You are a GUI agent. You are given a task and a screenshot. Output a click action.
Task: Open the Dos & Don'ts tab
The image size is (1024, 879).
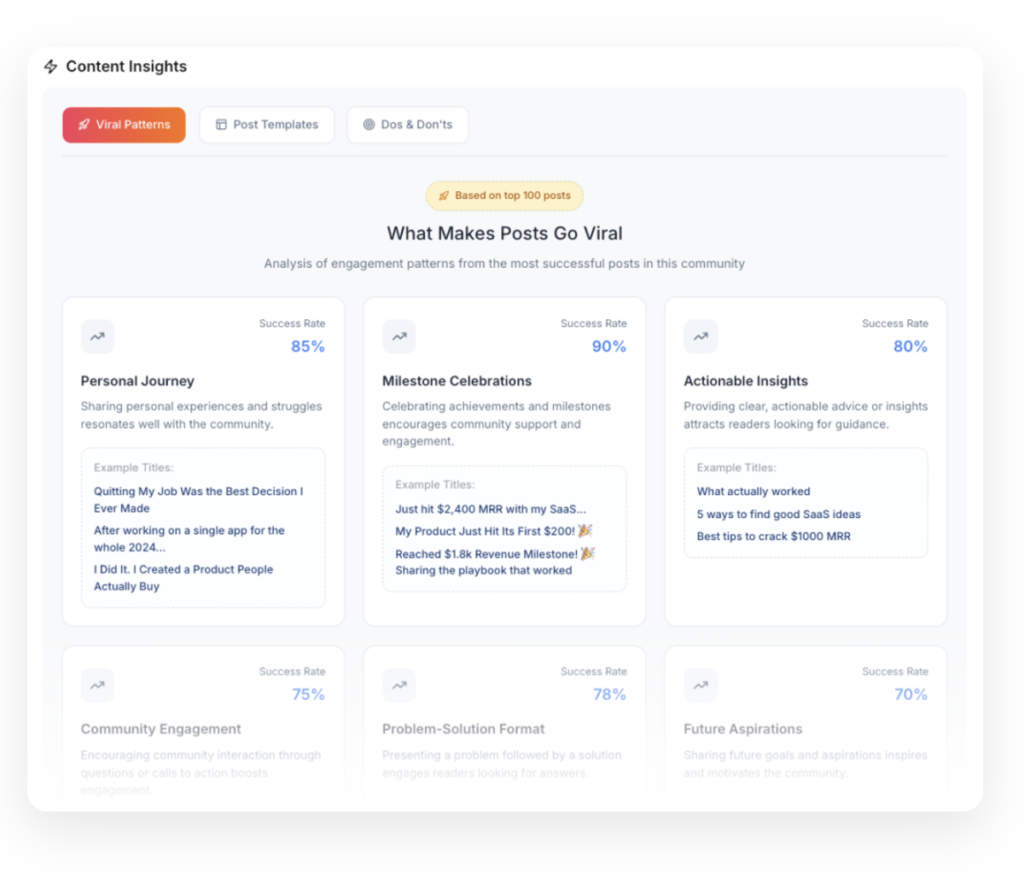pyautogui.click(x=407, y=125)
